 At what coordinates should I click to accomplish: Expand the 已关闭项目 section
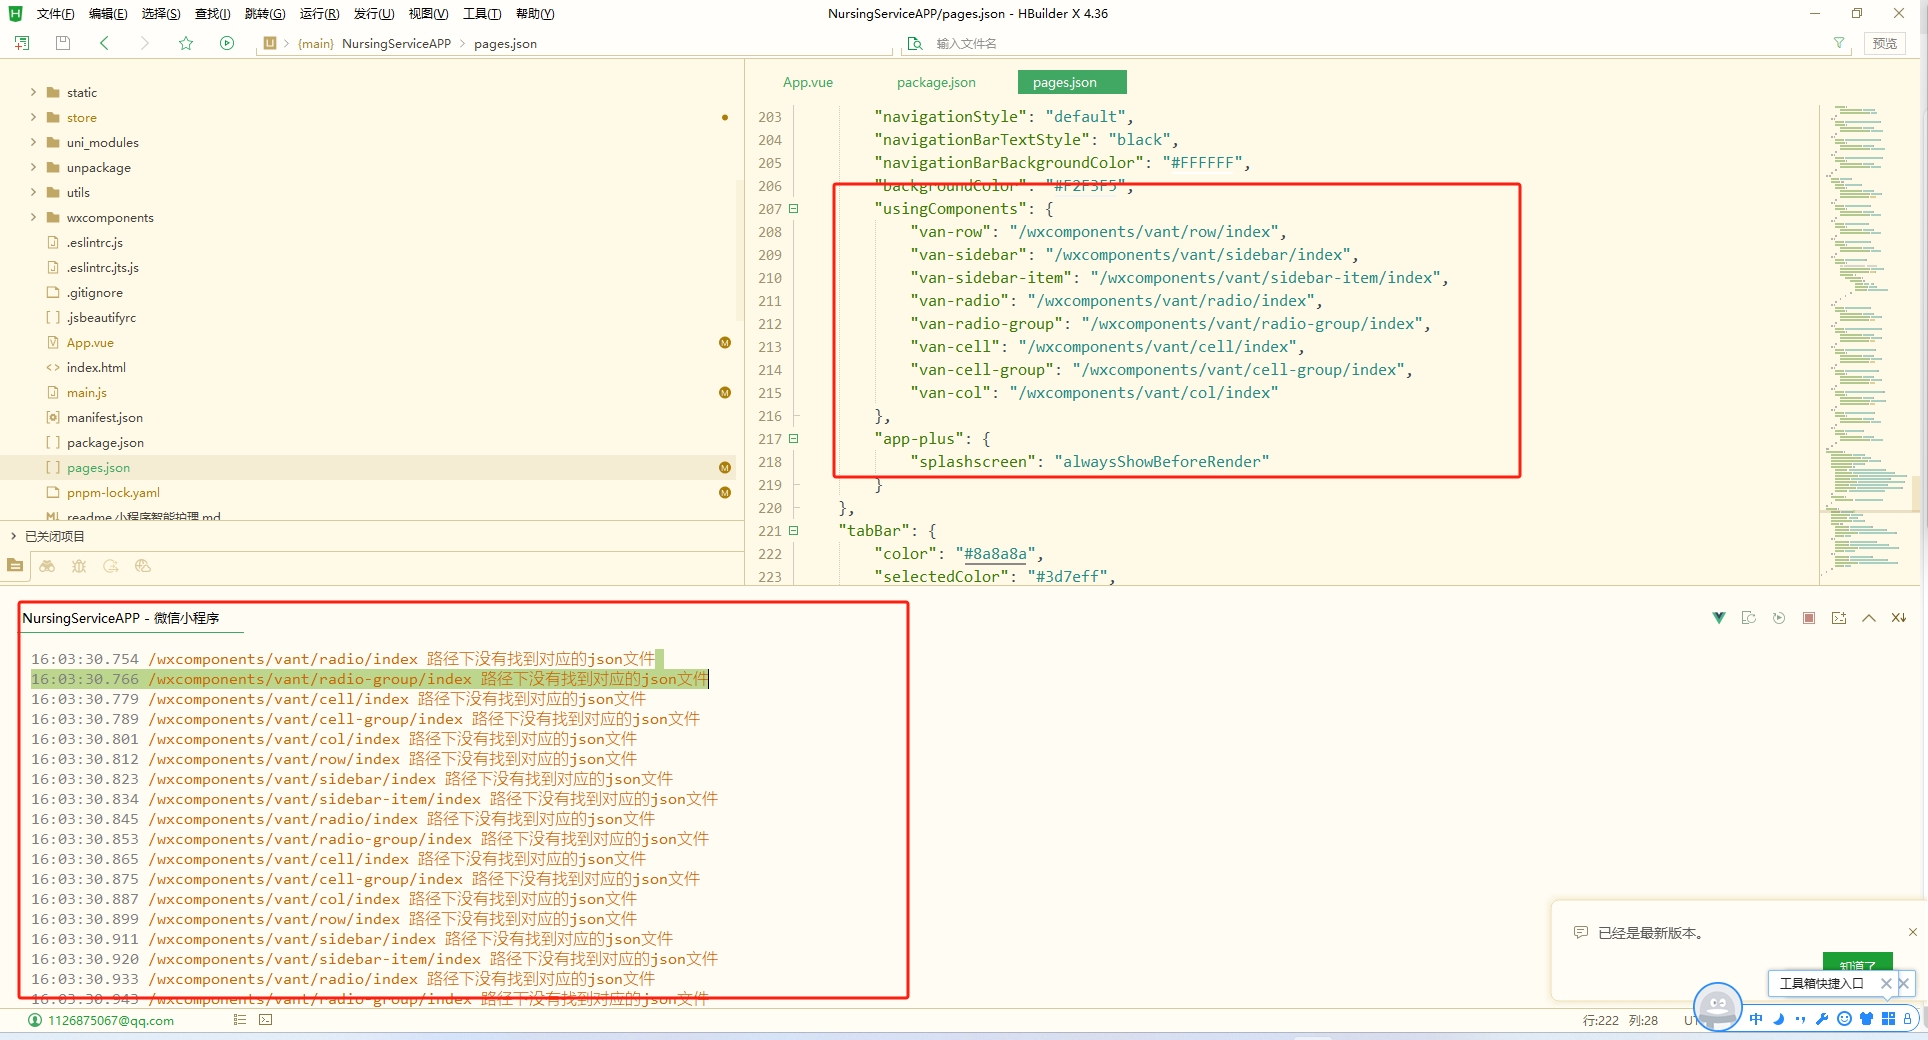coord(14,536)
